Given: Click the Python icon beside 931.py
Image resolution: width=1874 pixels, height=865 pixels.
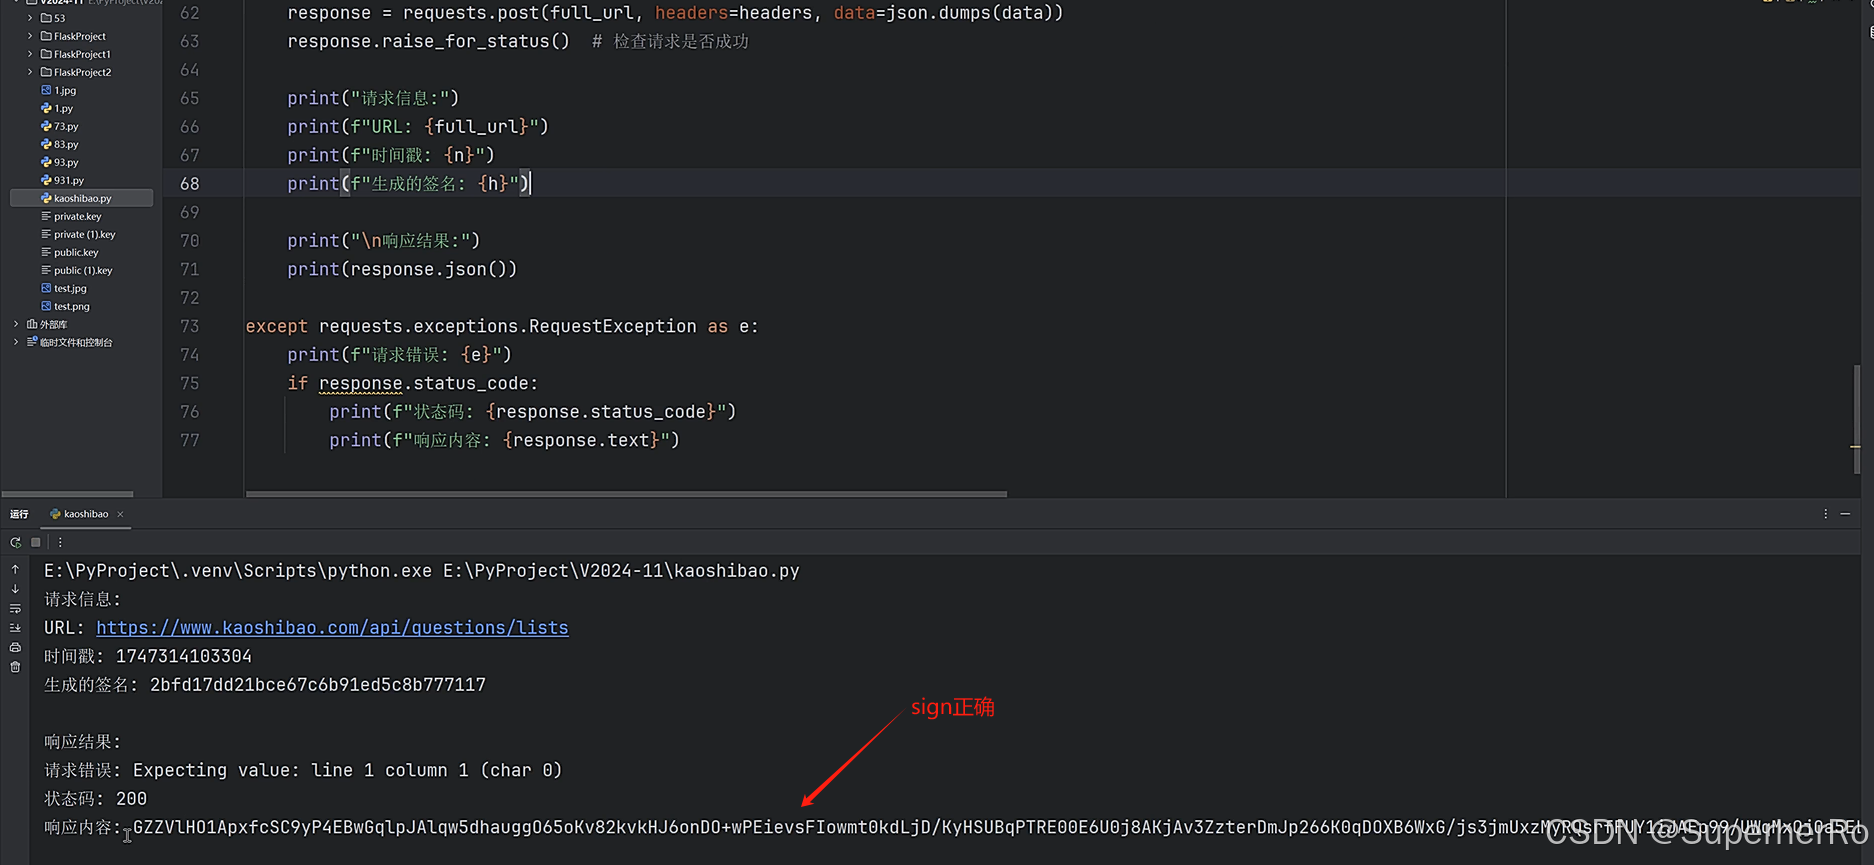Looking at the screenshot, I should tap(46, 180).
